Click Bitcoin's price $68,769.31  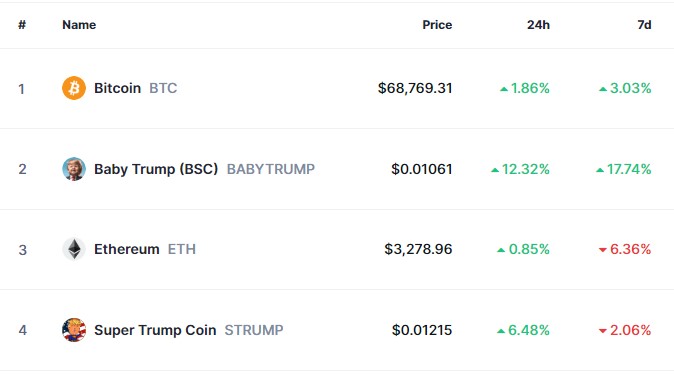click(415, 88)
